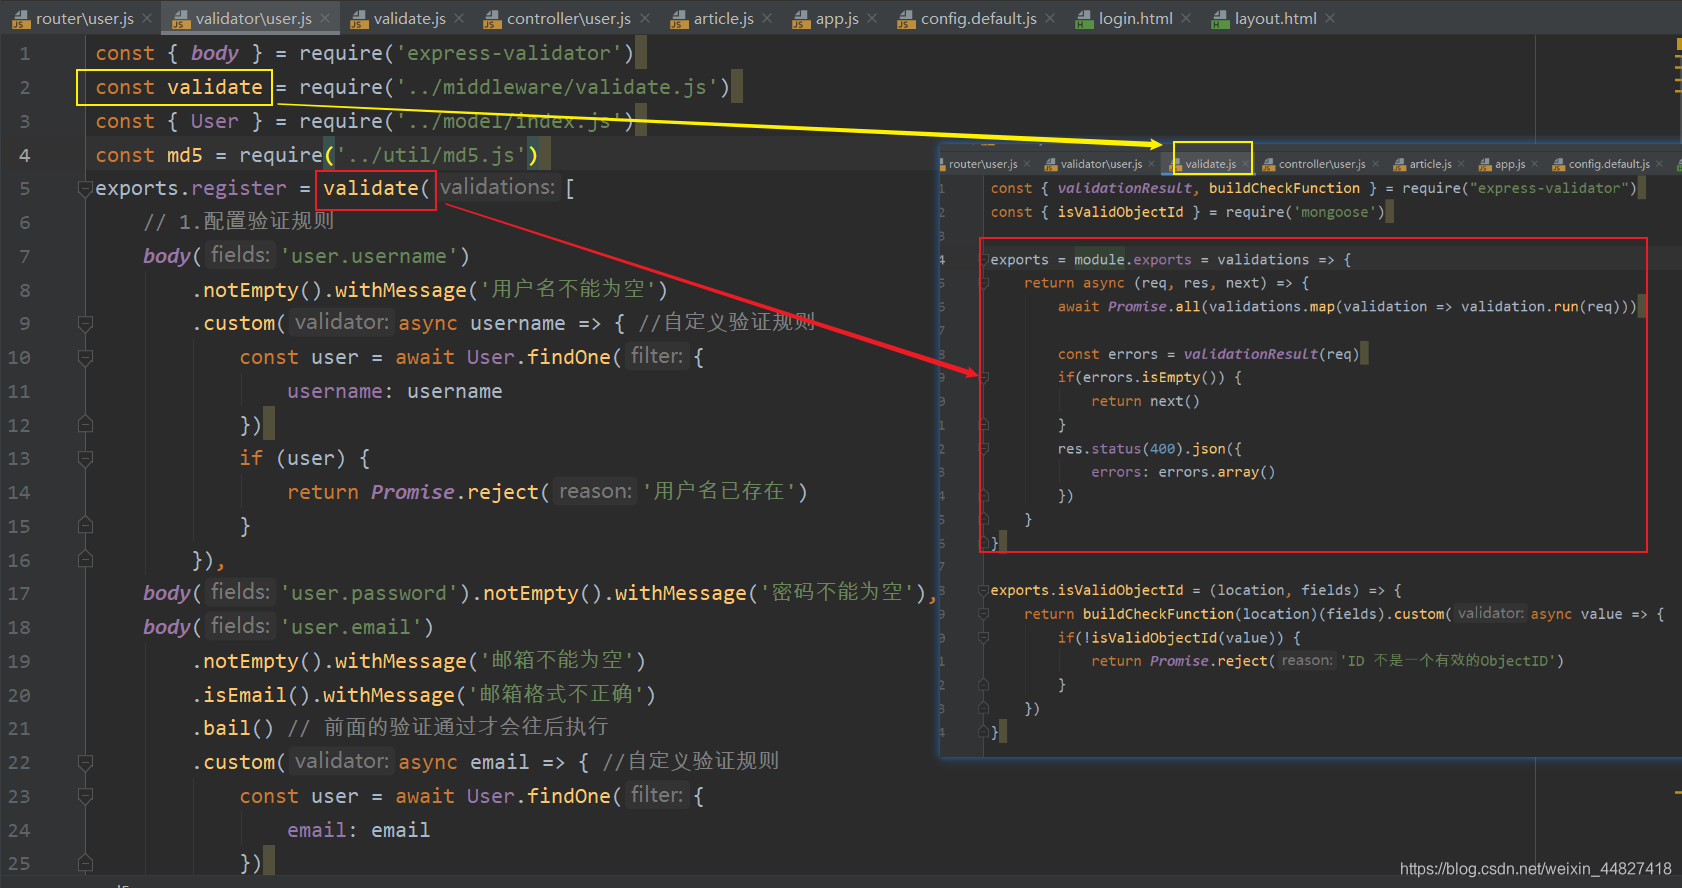Click res.status(400) in the inset editor
This screenshot has height=888, width=1682.
click(1120, 449)
